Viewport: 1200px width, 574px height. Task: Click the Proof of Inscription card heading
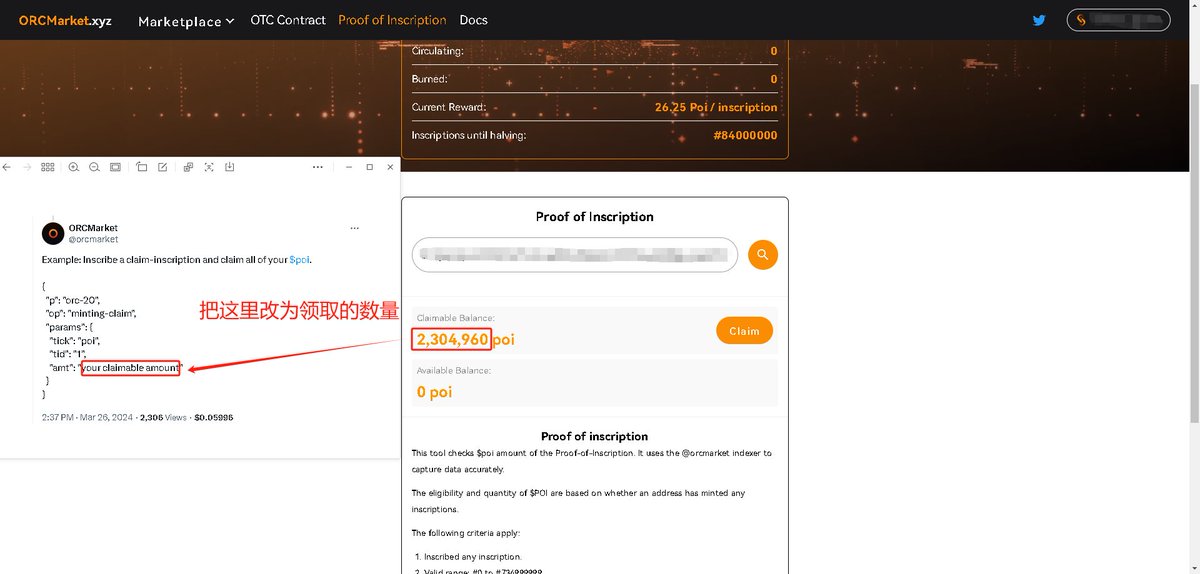pos(594,217)
